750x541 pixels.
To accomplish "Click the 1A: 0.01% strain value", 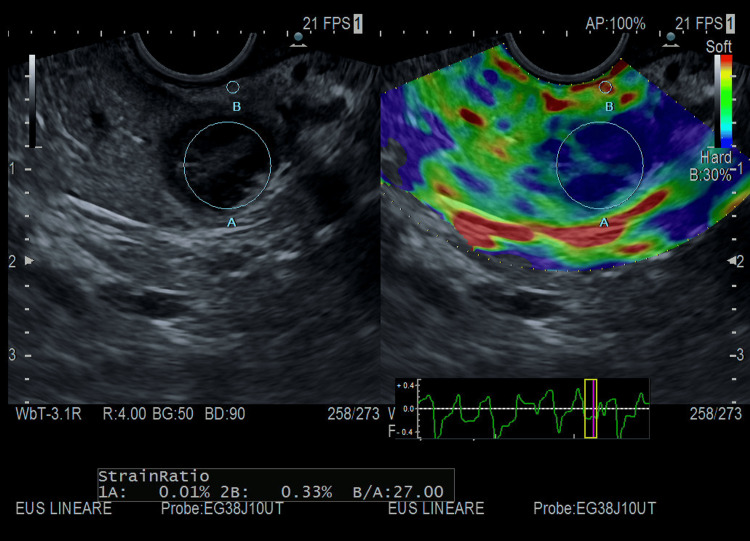I will click(x=154, y=492).
